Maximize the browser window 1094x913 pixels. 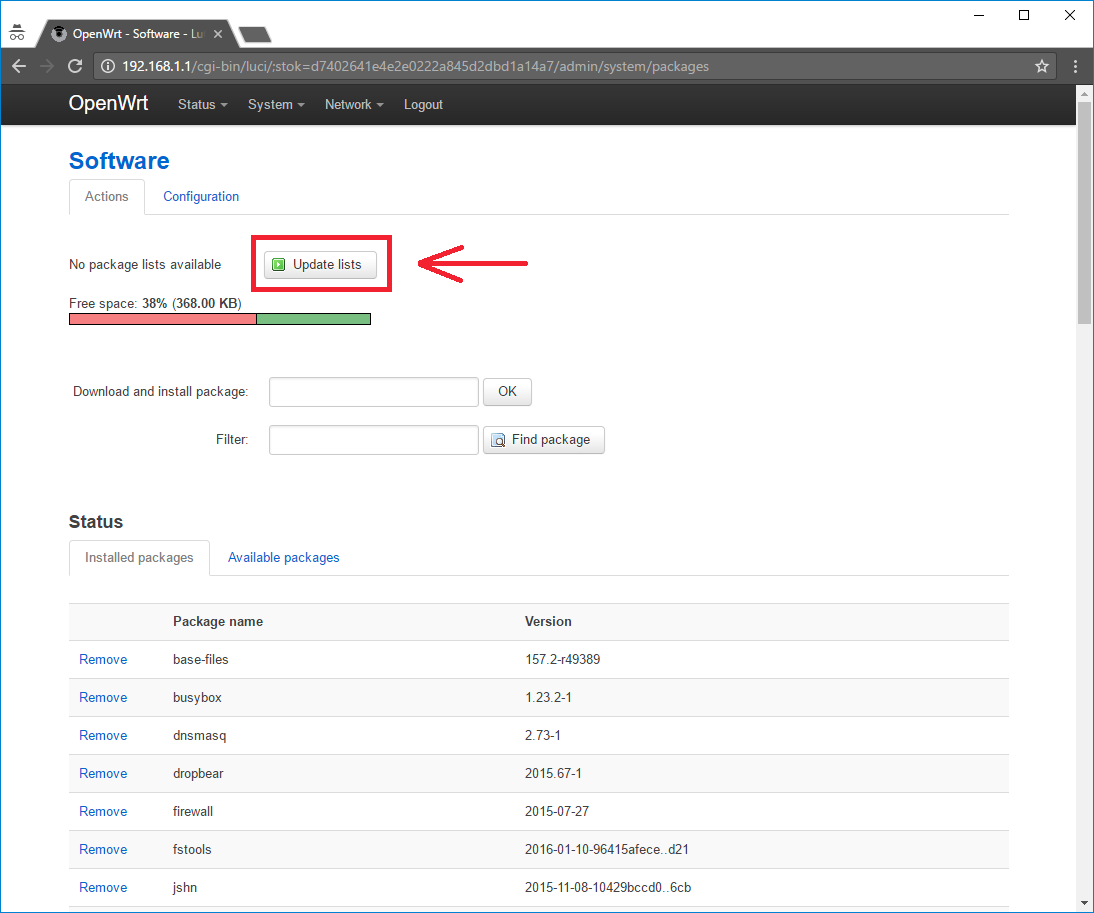point(1024,15)
